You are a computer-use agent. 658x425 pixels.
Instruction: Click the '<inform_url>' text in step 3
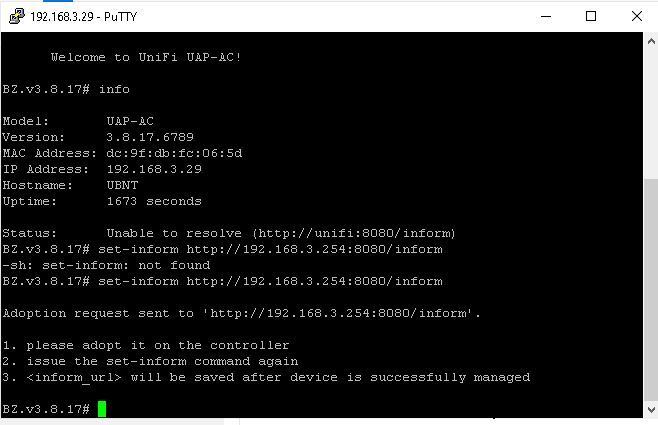coord(74,377)
